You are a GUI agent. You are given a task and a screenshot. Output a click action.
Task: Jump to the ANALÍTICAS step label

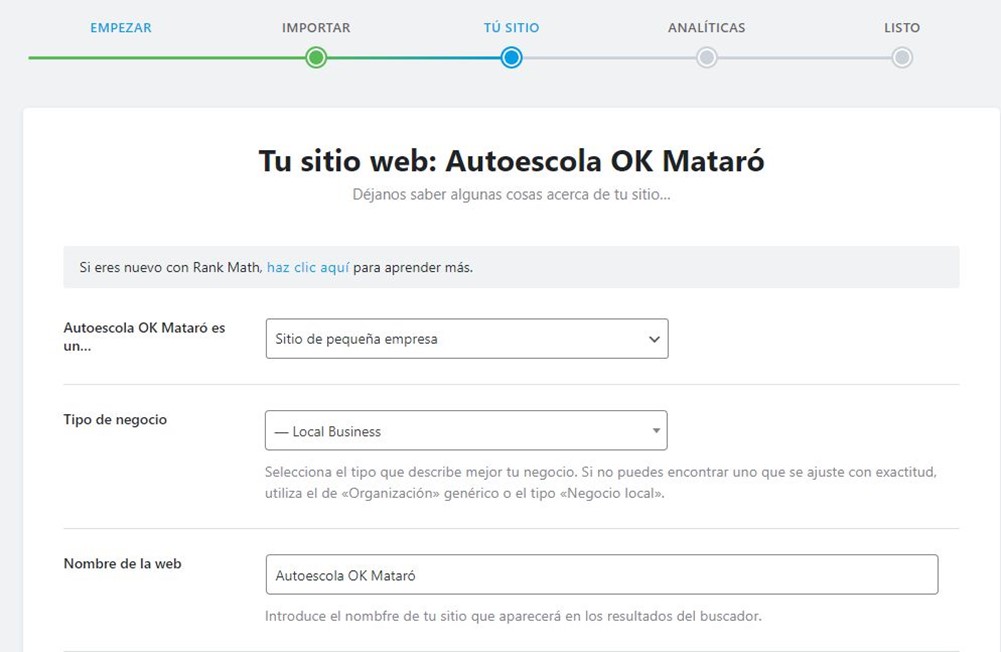tap(706, 28)
